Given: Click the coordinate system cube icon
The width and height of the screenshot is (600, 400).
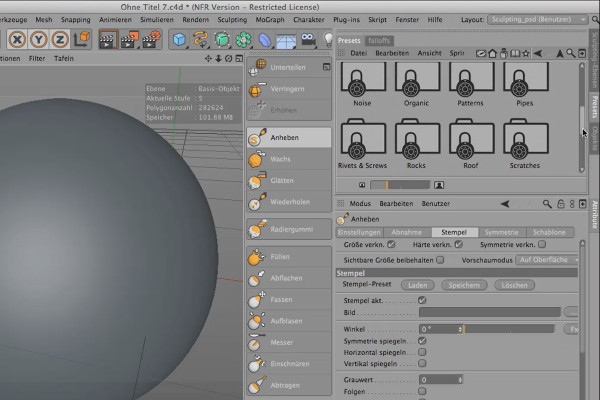Looking at the screenshot, I should coord(82,39).
